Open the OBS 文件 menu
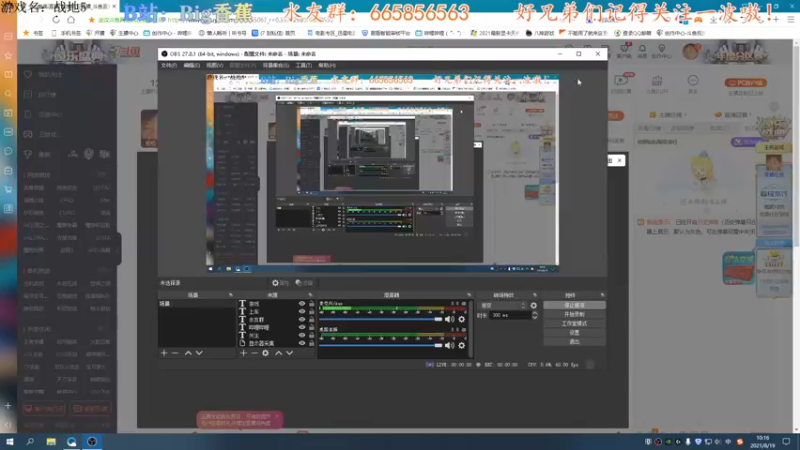This screenshot has width=800, height=450. coord(169,65)
